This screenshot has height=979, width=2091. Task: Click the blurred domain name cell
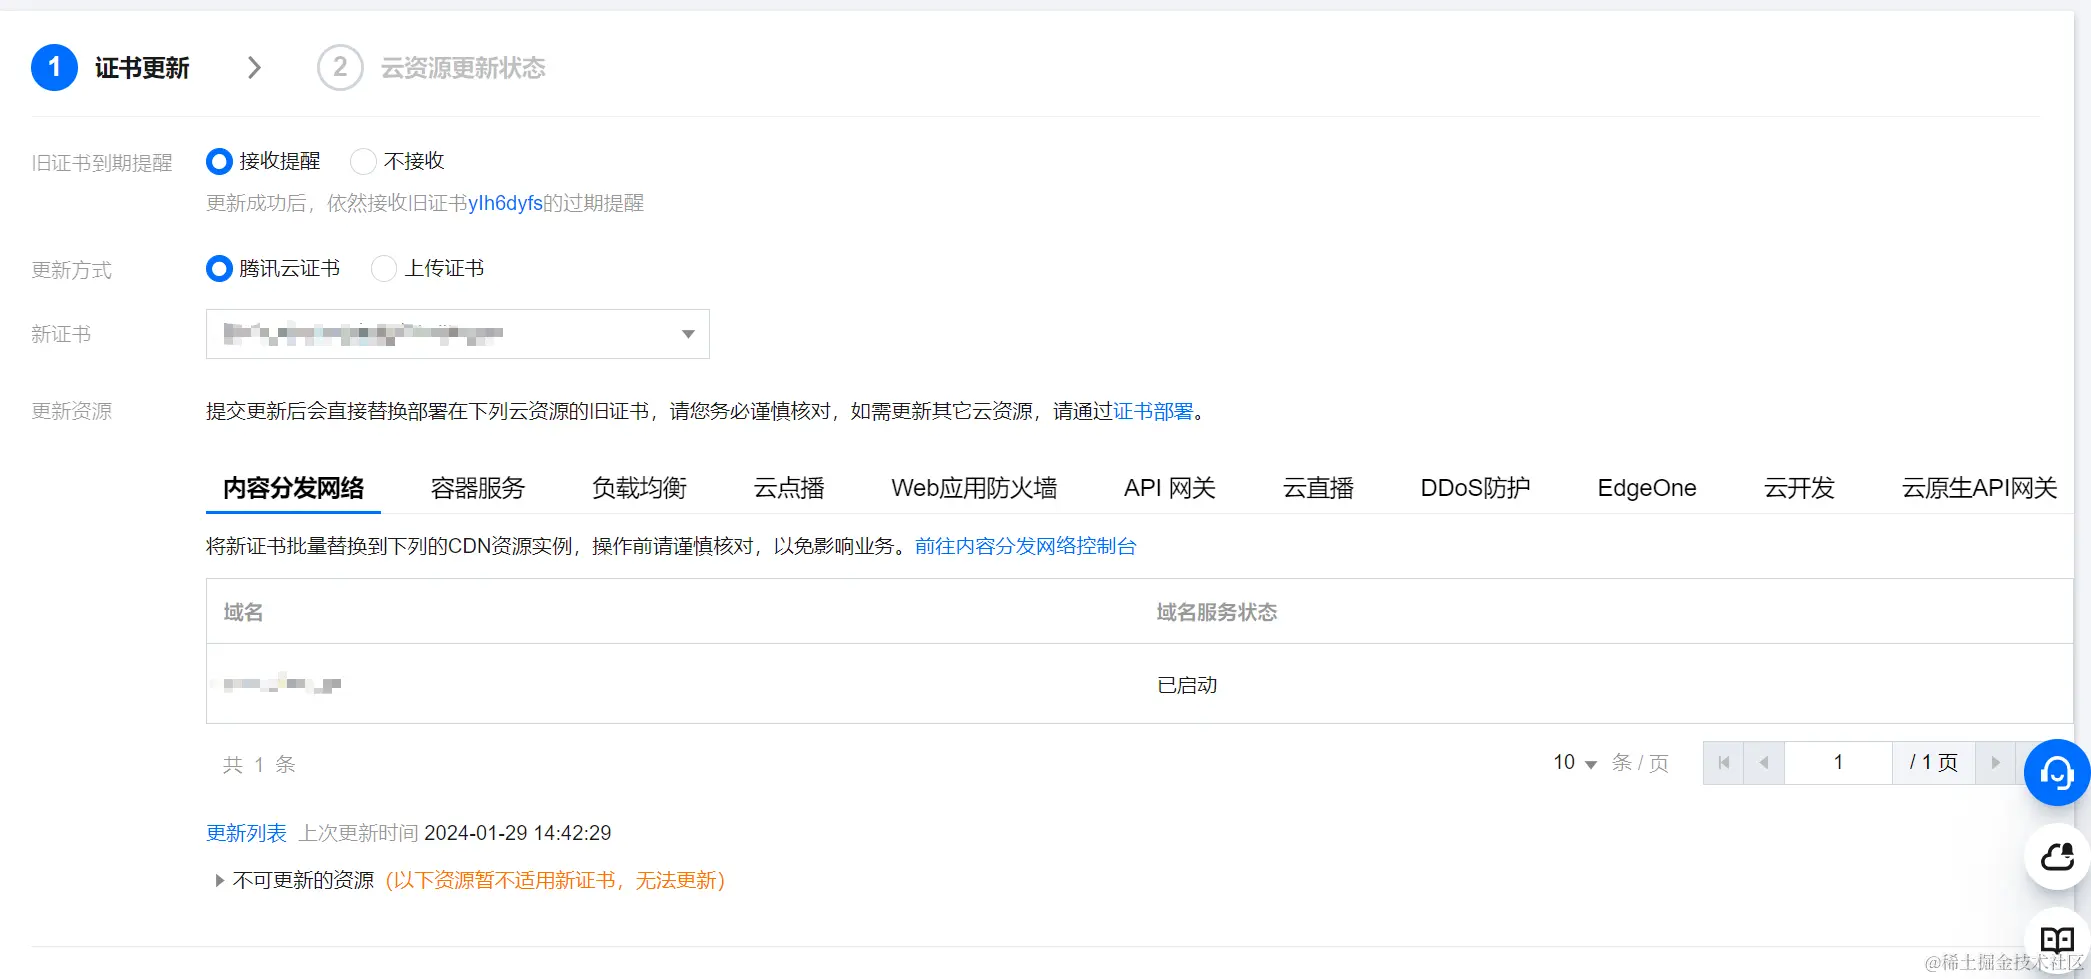click(282, 684)
